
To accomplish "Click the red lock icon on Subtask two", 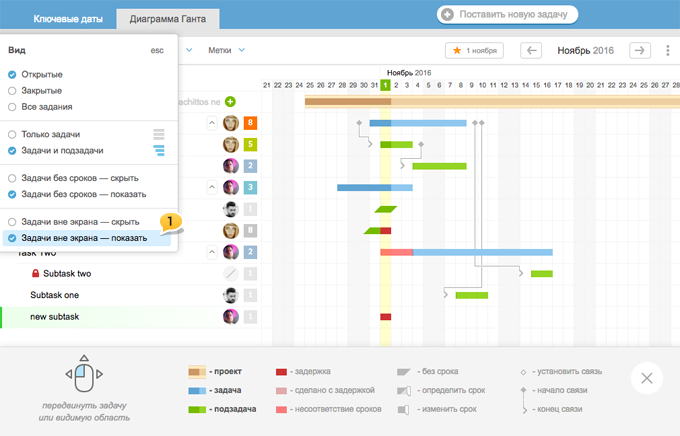I will 35,274.
